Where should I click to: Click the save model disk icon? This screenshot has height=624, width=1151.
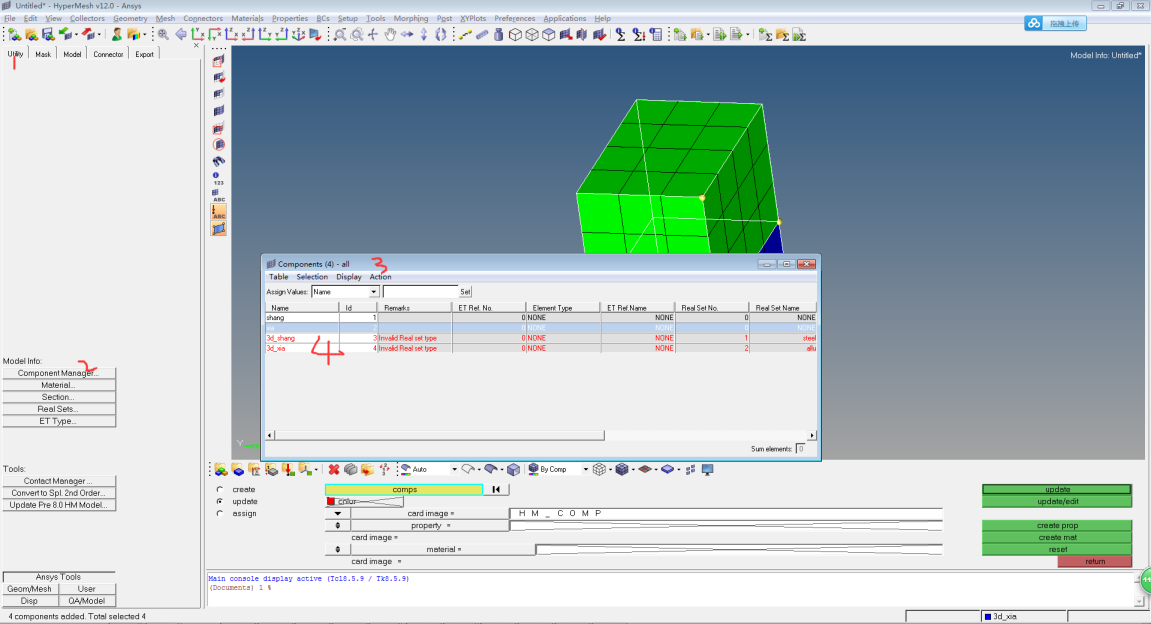pyautogui.click(x=47, y=35)
